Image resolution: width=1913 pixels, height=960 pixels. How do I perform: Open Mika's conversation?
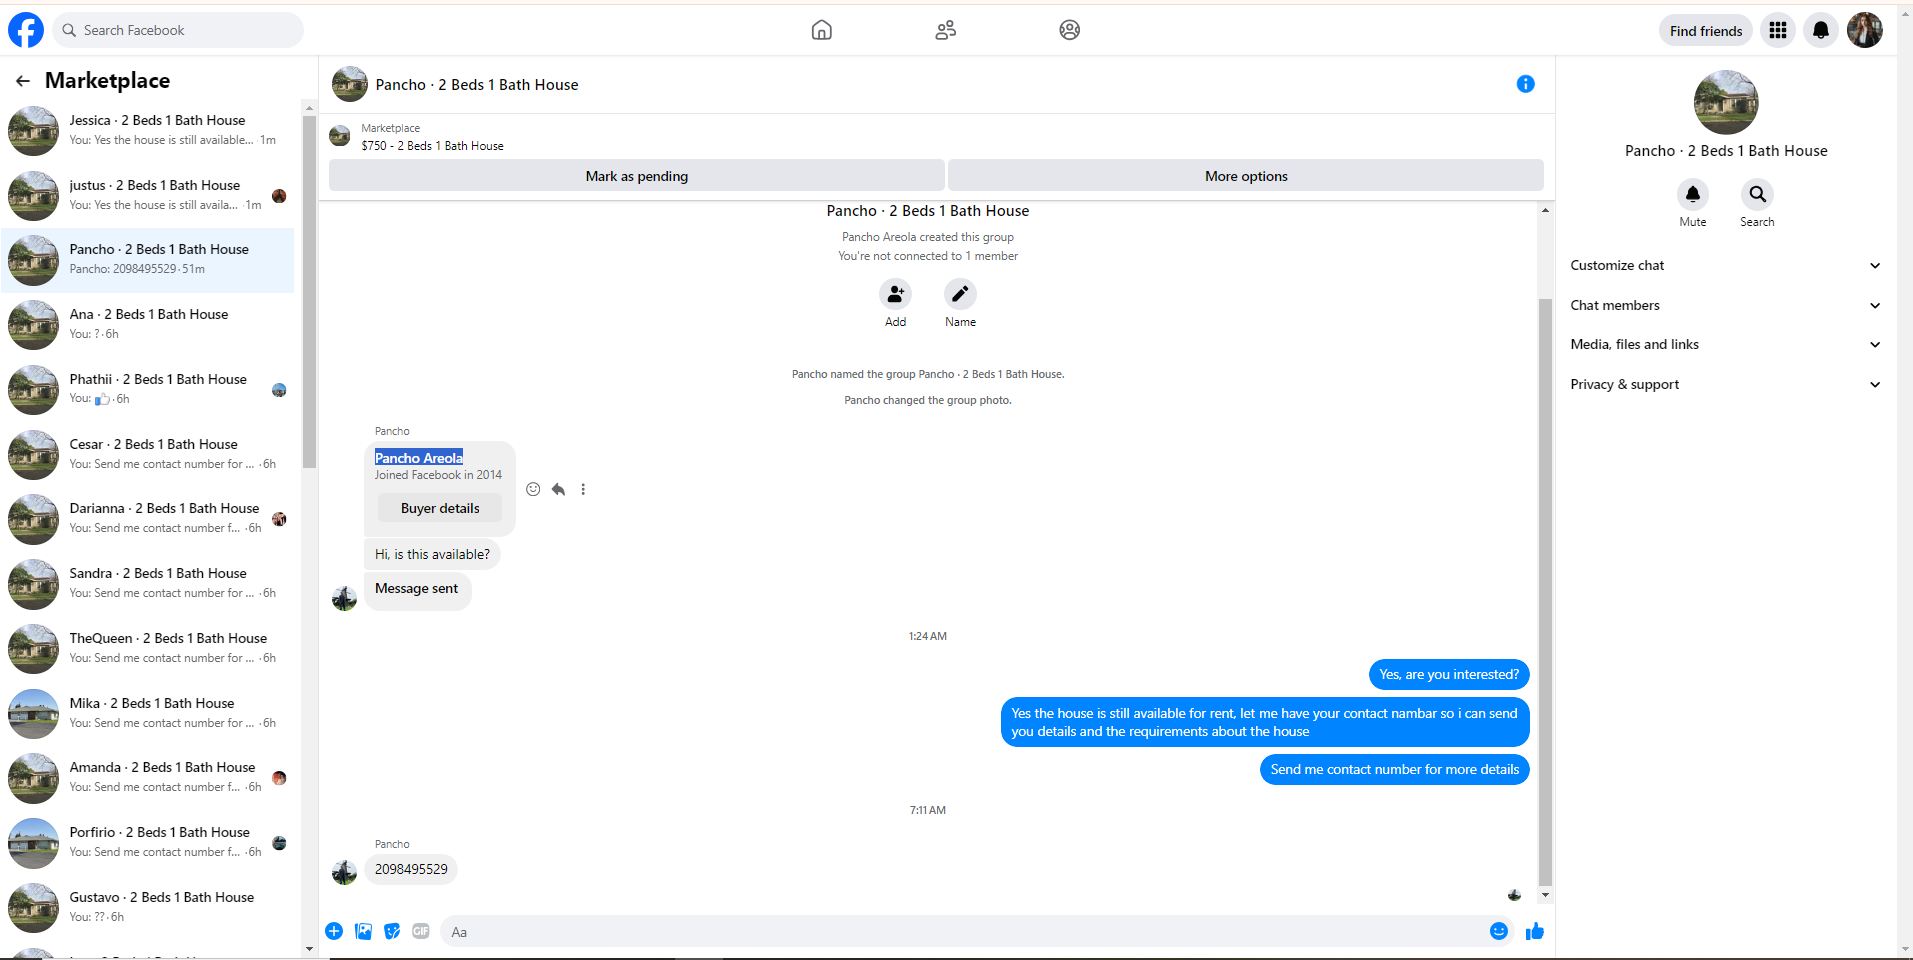(x=150, y=713)
